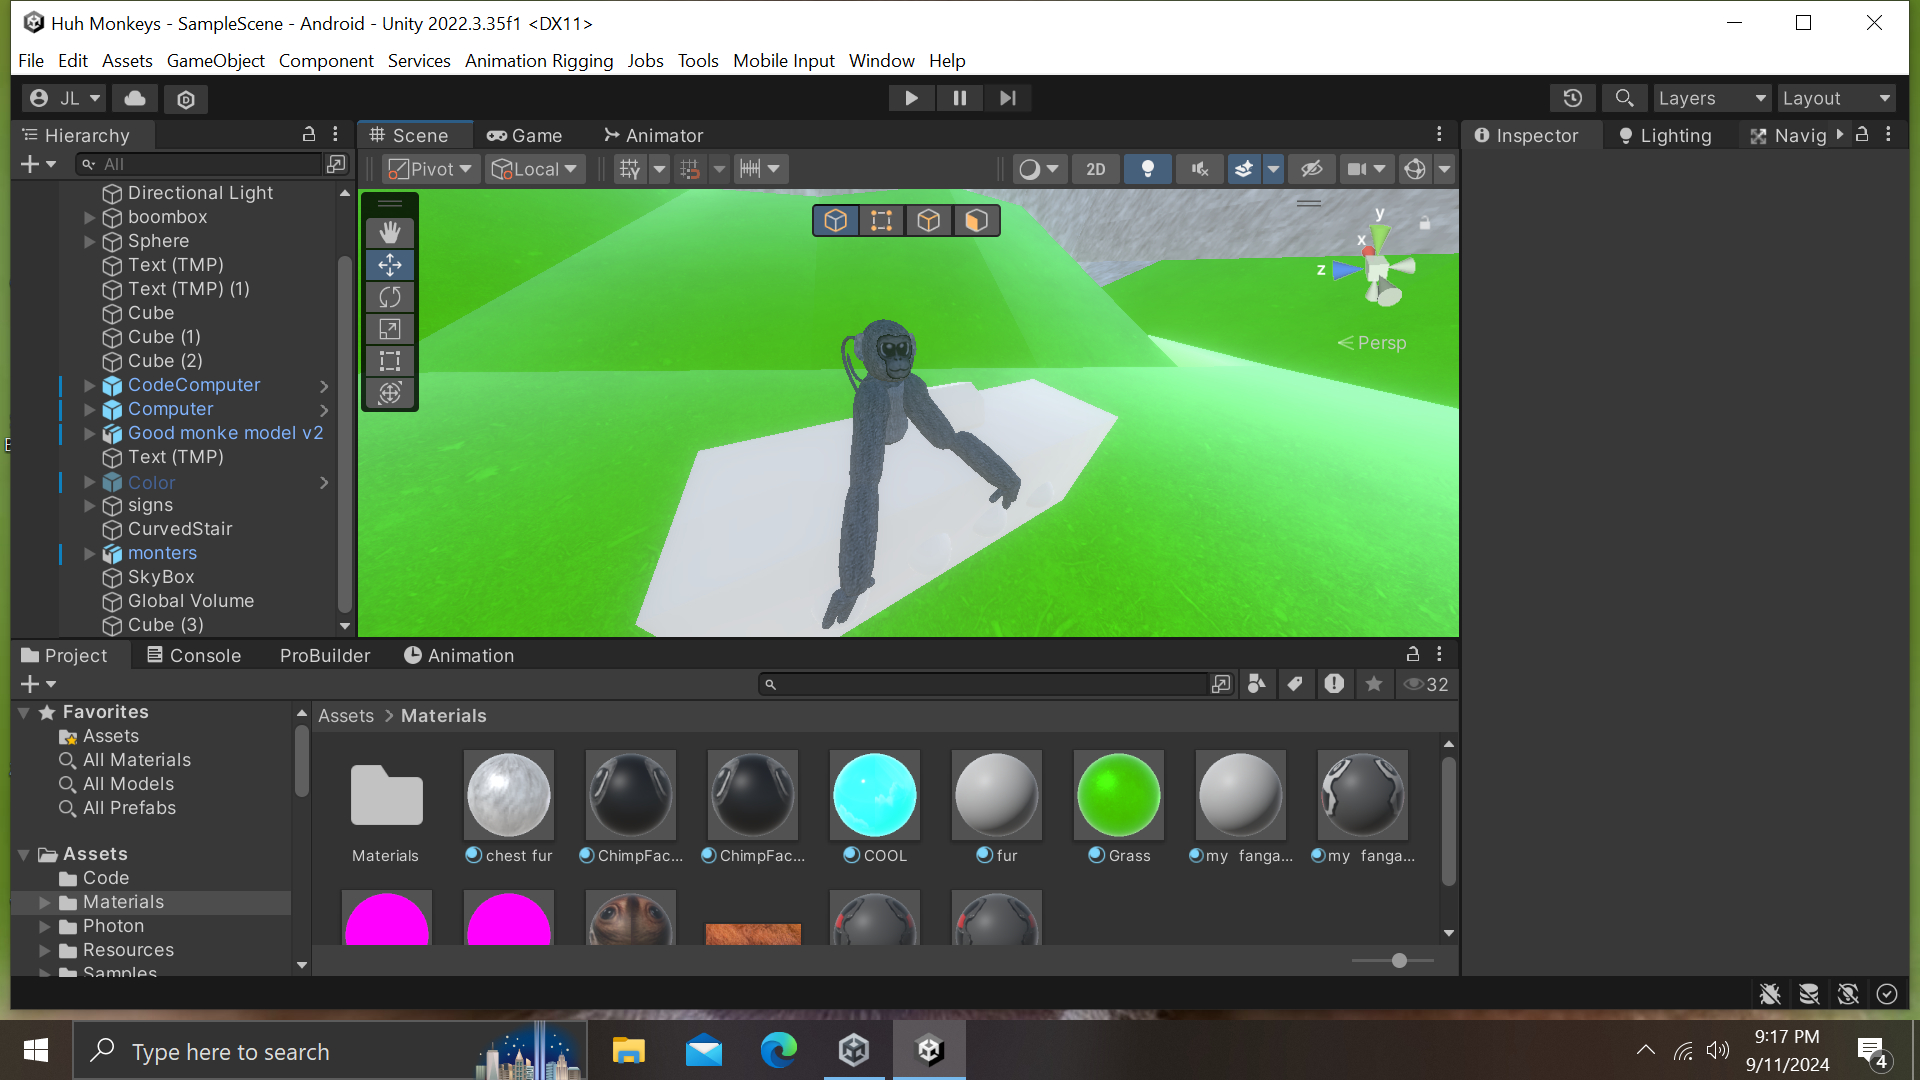Toggle scene audio mute button
The width and height of the screenshot is (1920, 1080).
click(1199, 169)
